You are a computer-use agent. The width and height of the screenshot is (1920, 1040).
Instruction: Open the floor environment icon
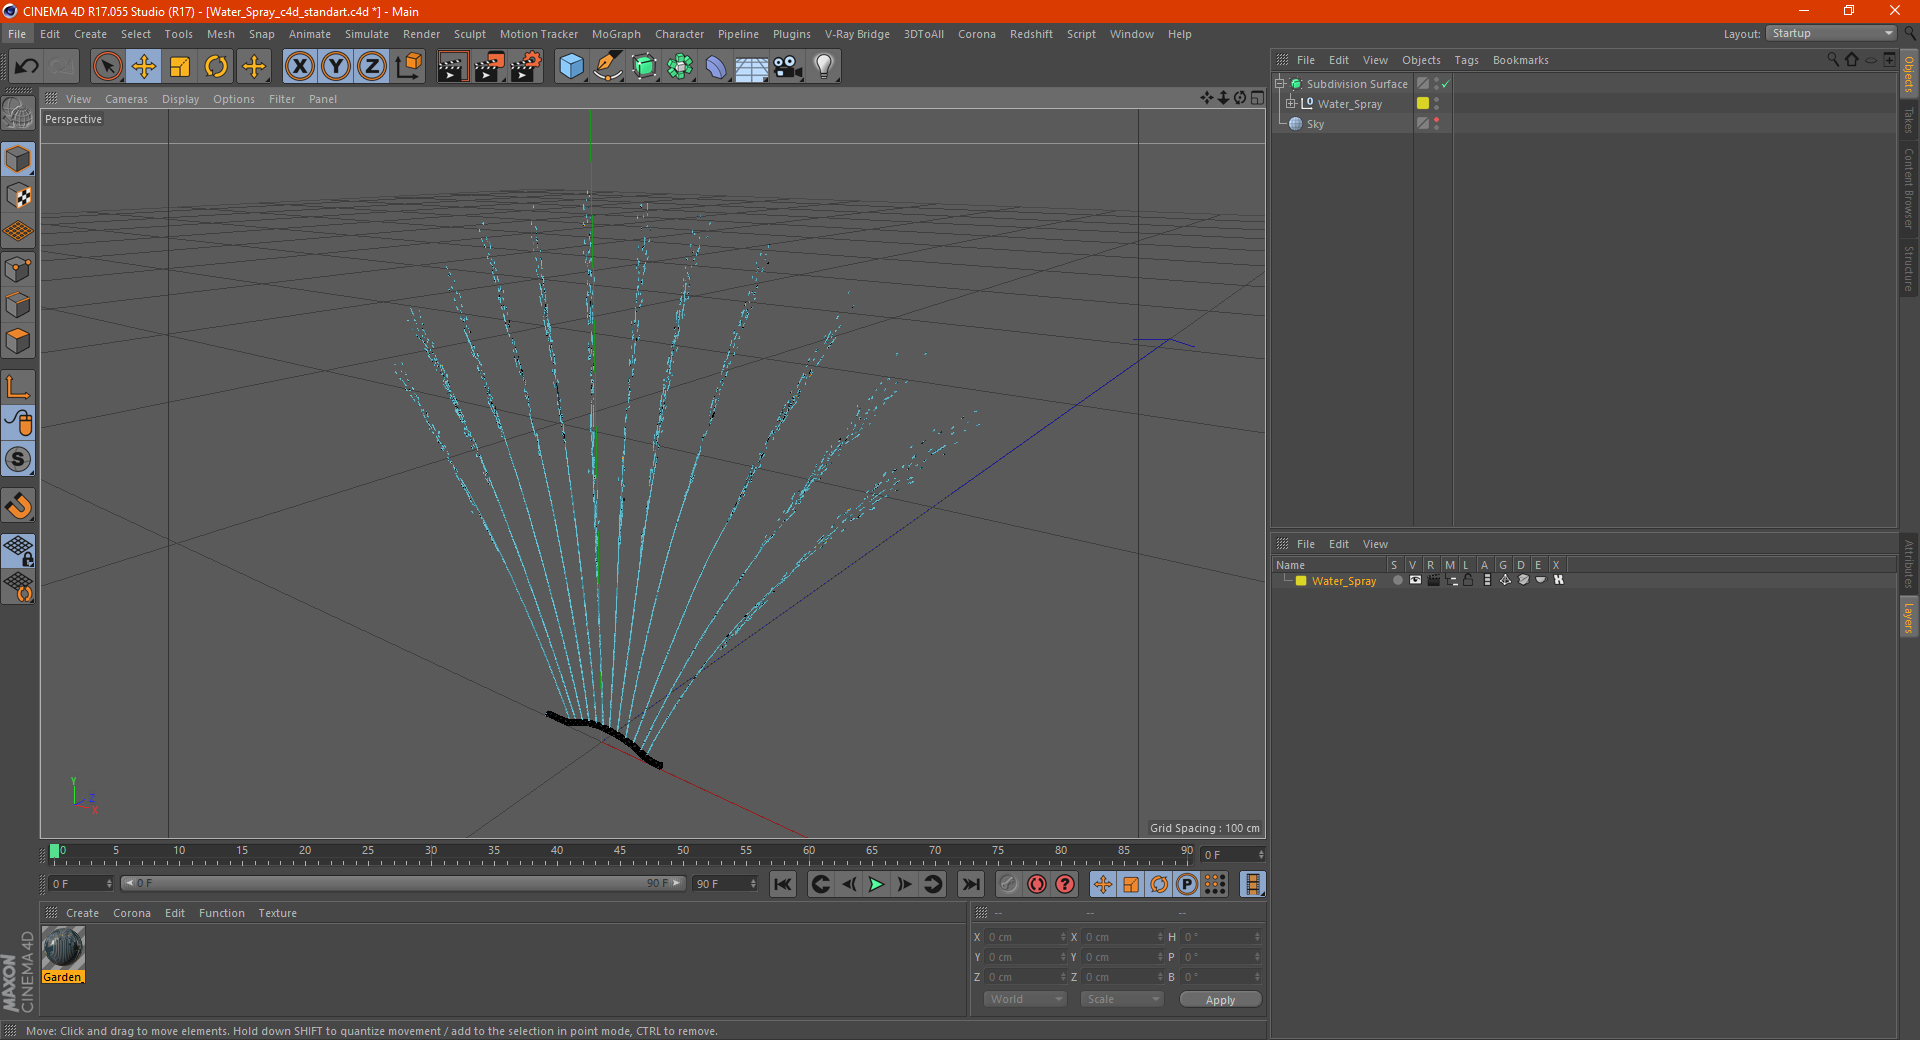751,67
